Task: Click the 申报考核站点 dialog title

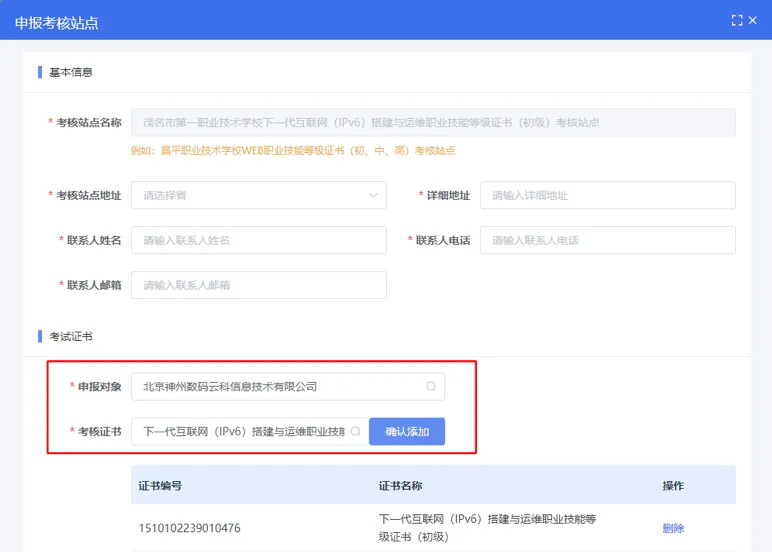Action: click(x=57, y=23)
